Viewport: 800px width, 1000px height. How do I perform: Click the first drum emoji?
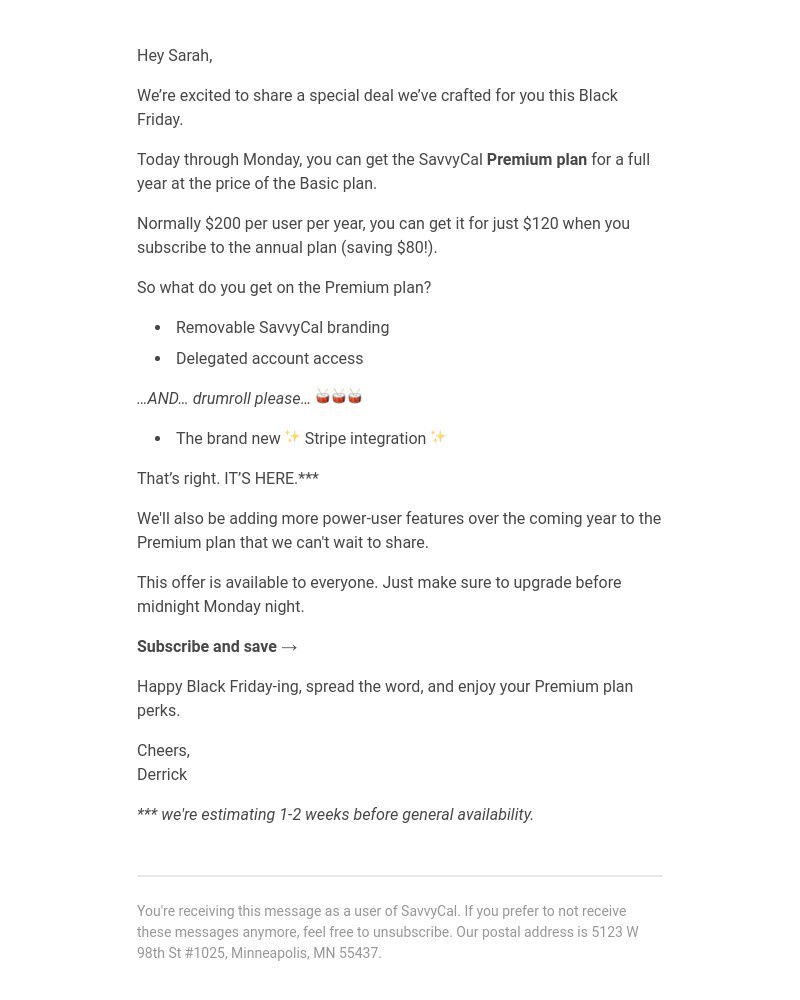[x=323, y=397]
